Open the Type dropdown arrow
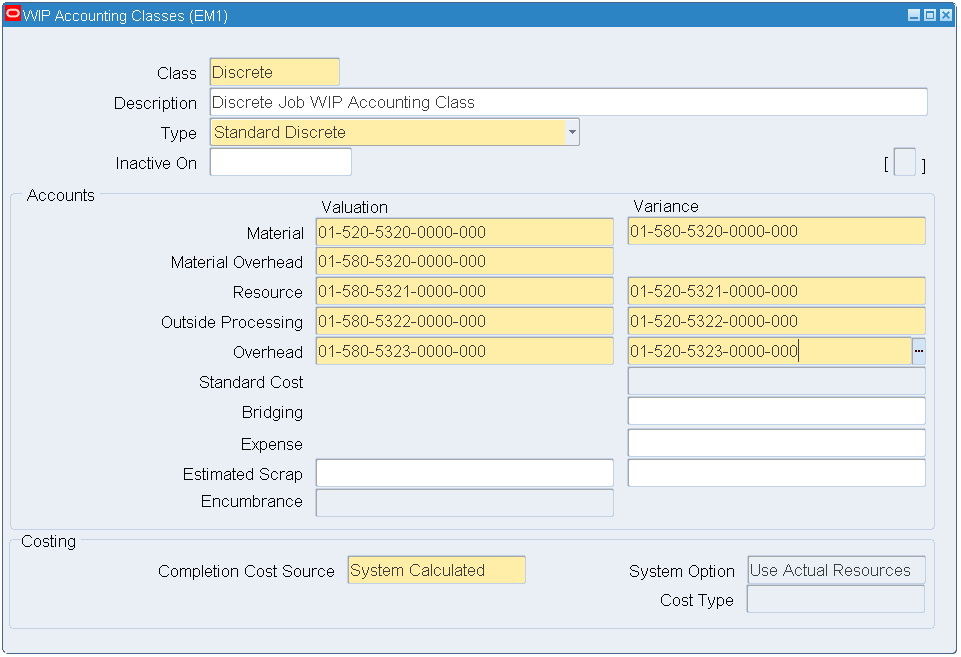This screenshot has width=961, height=657. [572, 132]
